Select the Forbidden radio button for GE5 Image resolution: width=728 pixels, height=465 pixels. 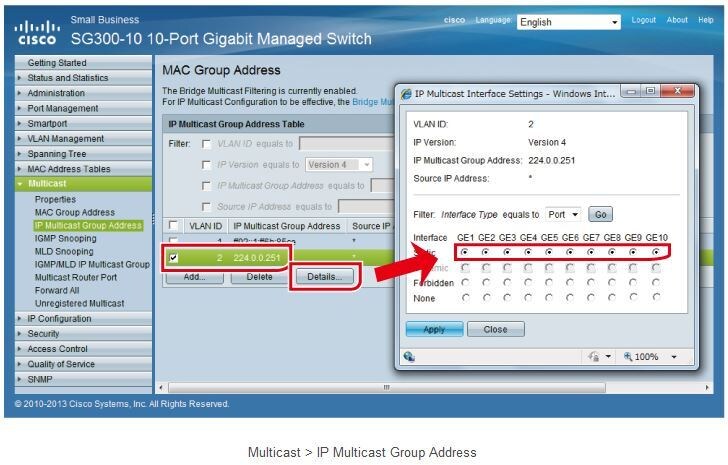click(549, 282)
